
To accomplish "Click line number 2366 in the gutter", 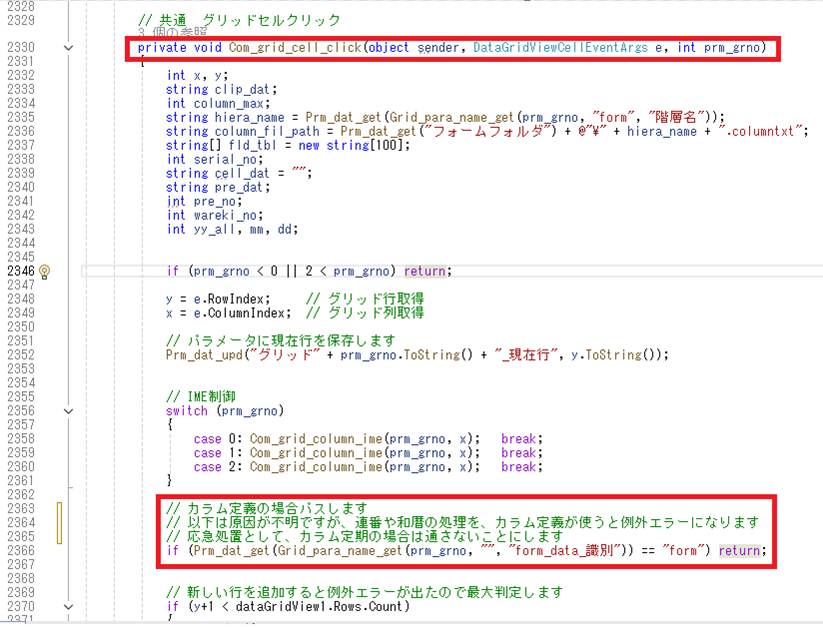I will pyautogui.click(x=19, y=550).
